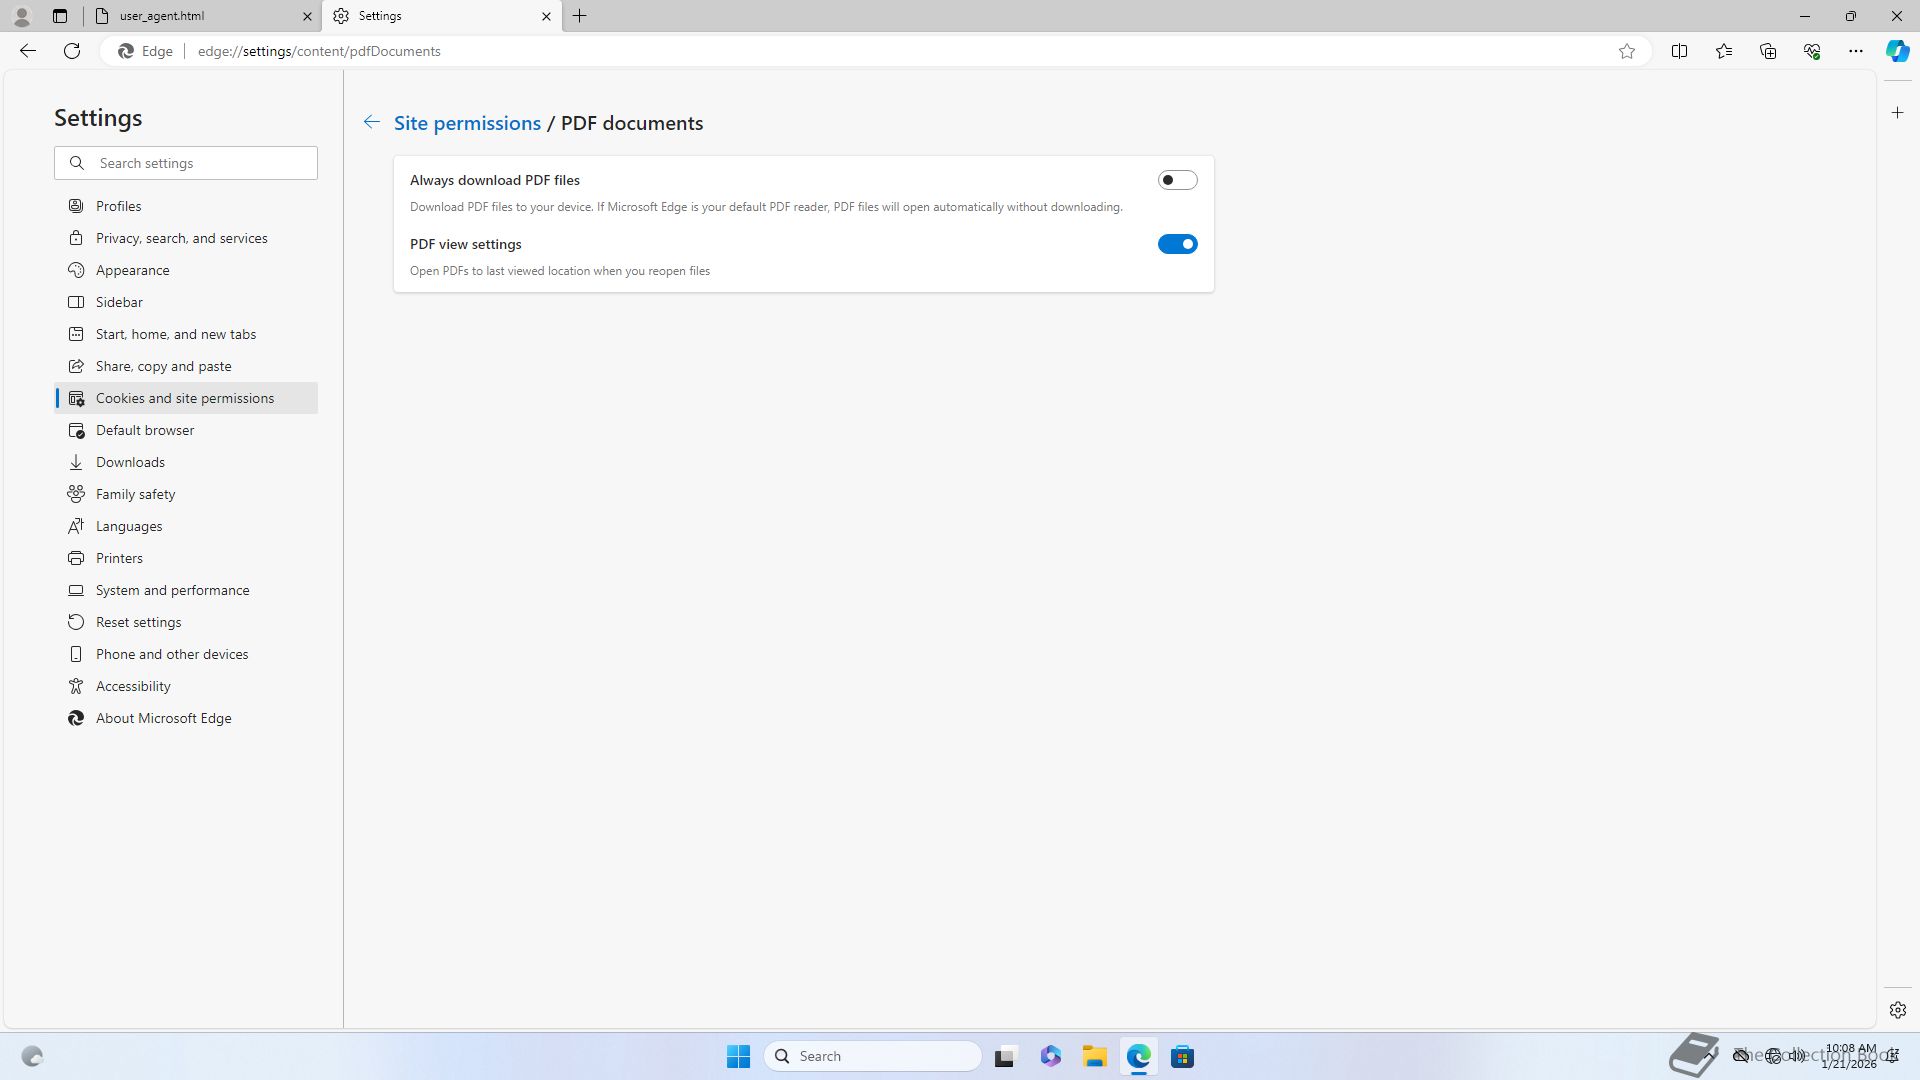
Task: Add this page to favorites star
Action: tap(1627, 51)
